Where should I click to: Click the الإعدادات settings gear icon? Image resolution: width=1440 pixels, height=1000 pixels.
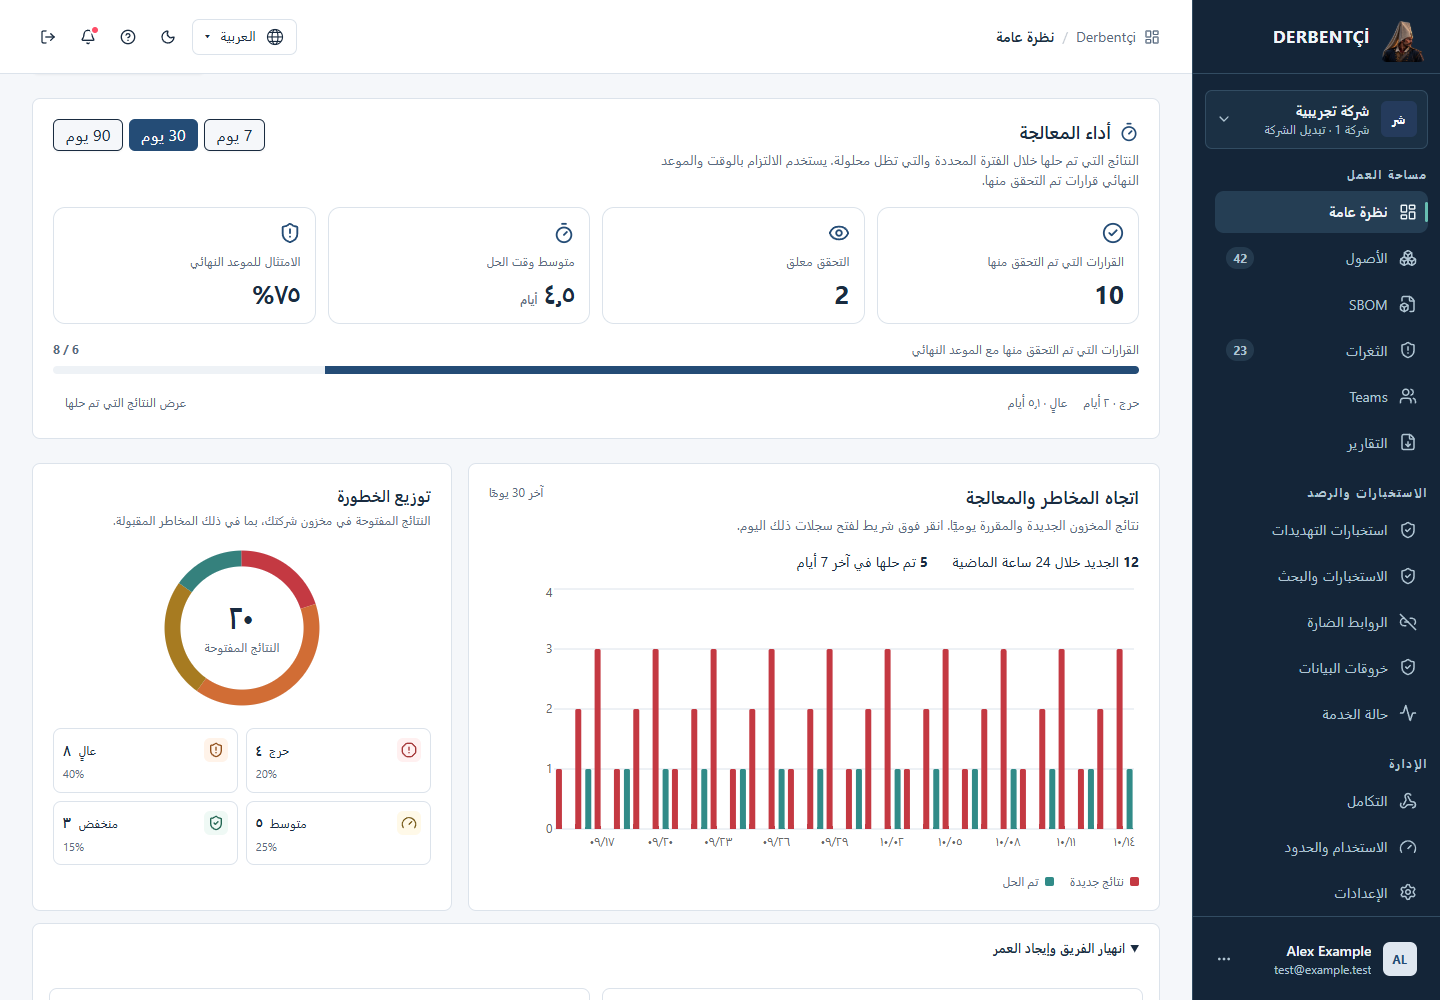coord(1408,893)
